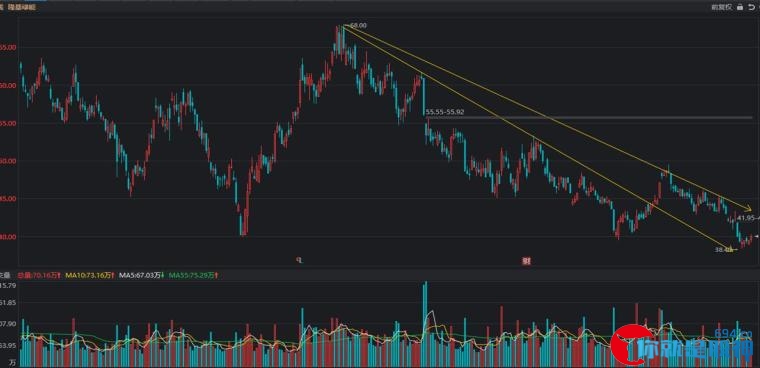Select the gray 55.55-55.92 horizontal level line
This screenshot has width=760, height=368.
pyautogui.click(x=589, y=117)
